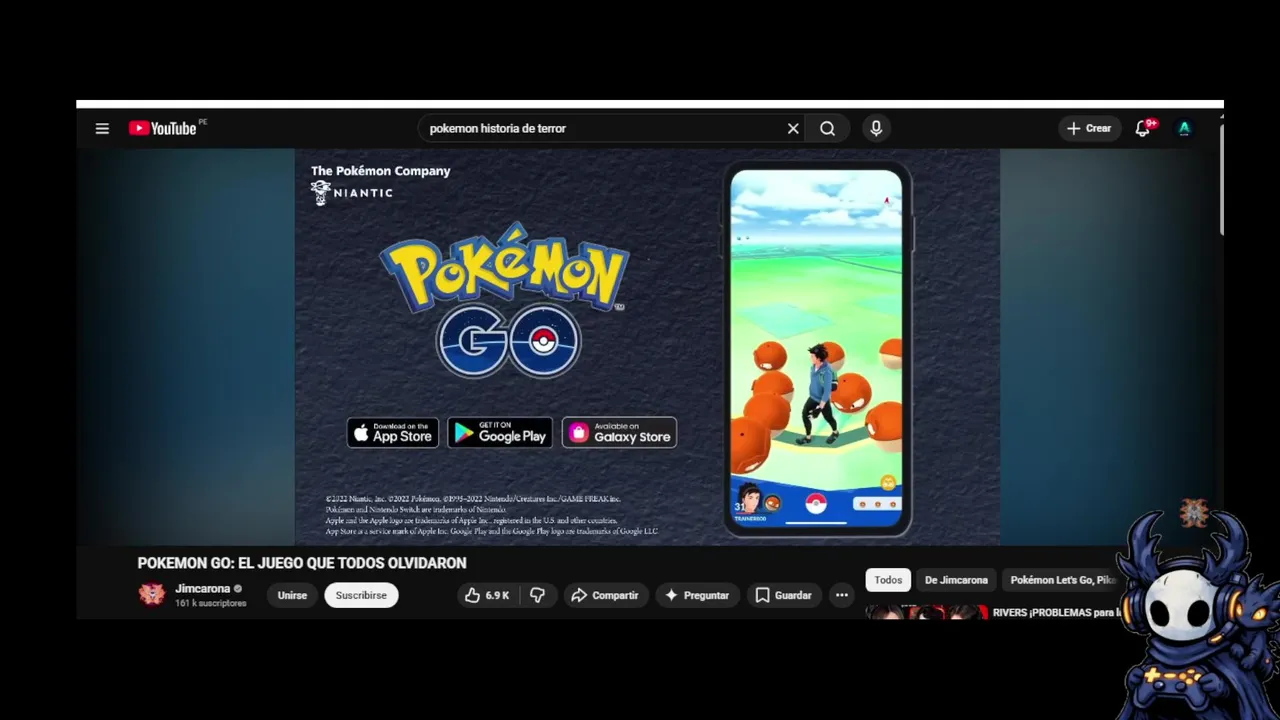Save the video with Guardar
The width and height of the screenshot is (1280, 720).
click(x=784, y=595)
